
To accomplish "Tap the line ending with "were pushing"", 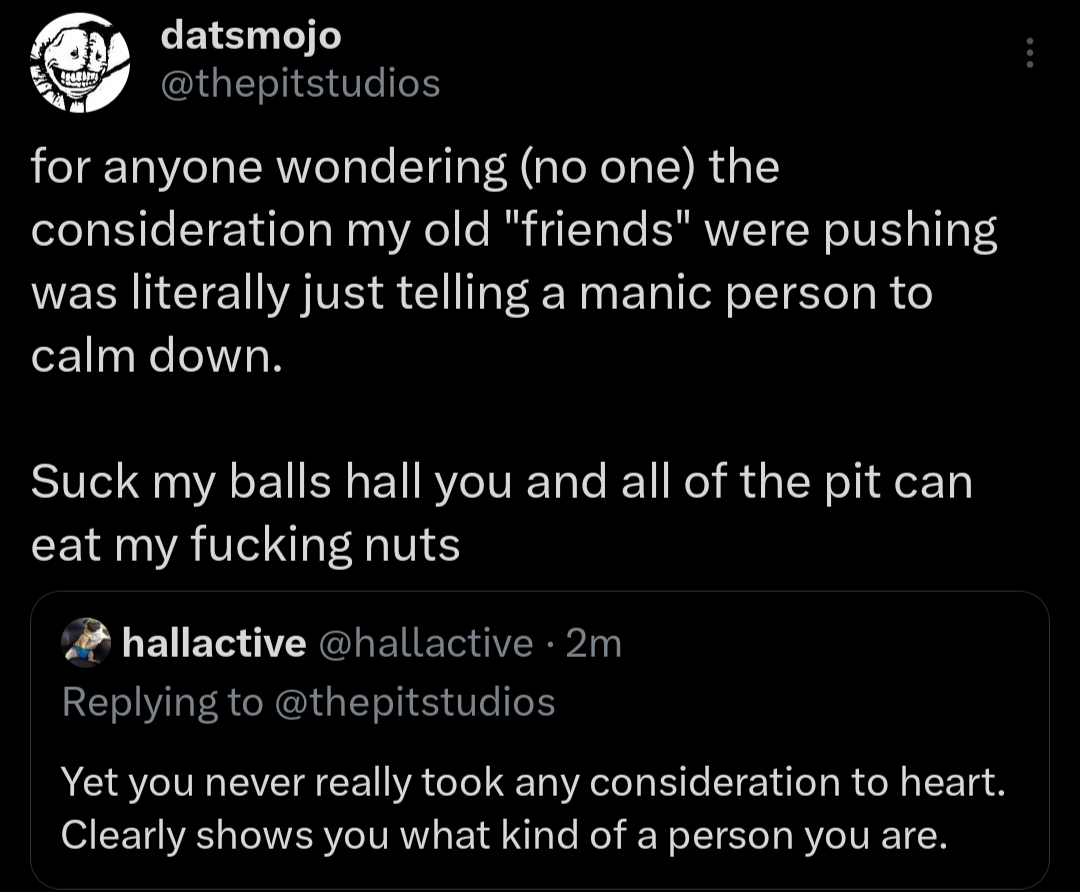I will pos(514,231).
